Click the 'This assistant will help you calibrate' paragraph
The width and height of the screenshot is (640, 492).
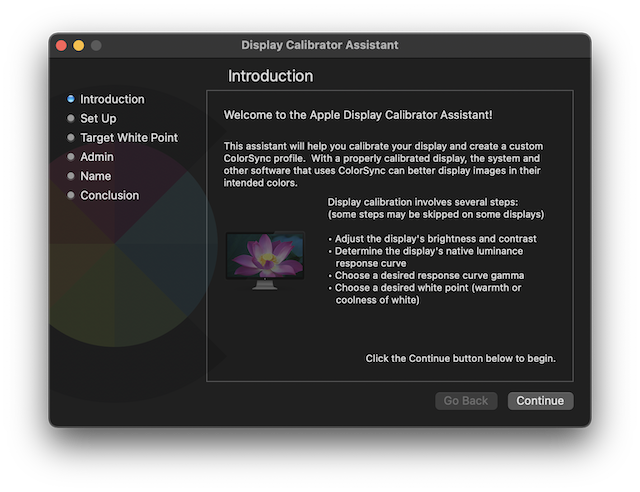[383, 165]
